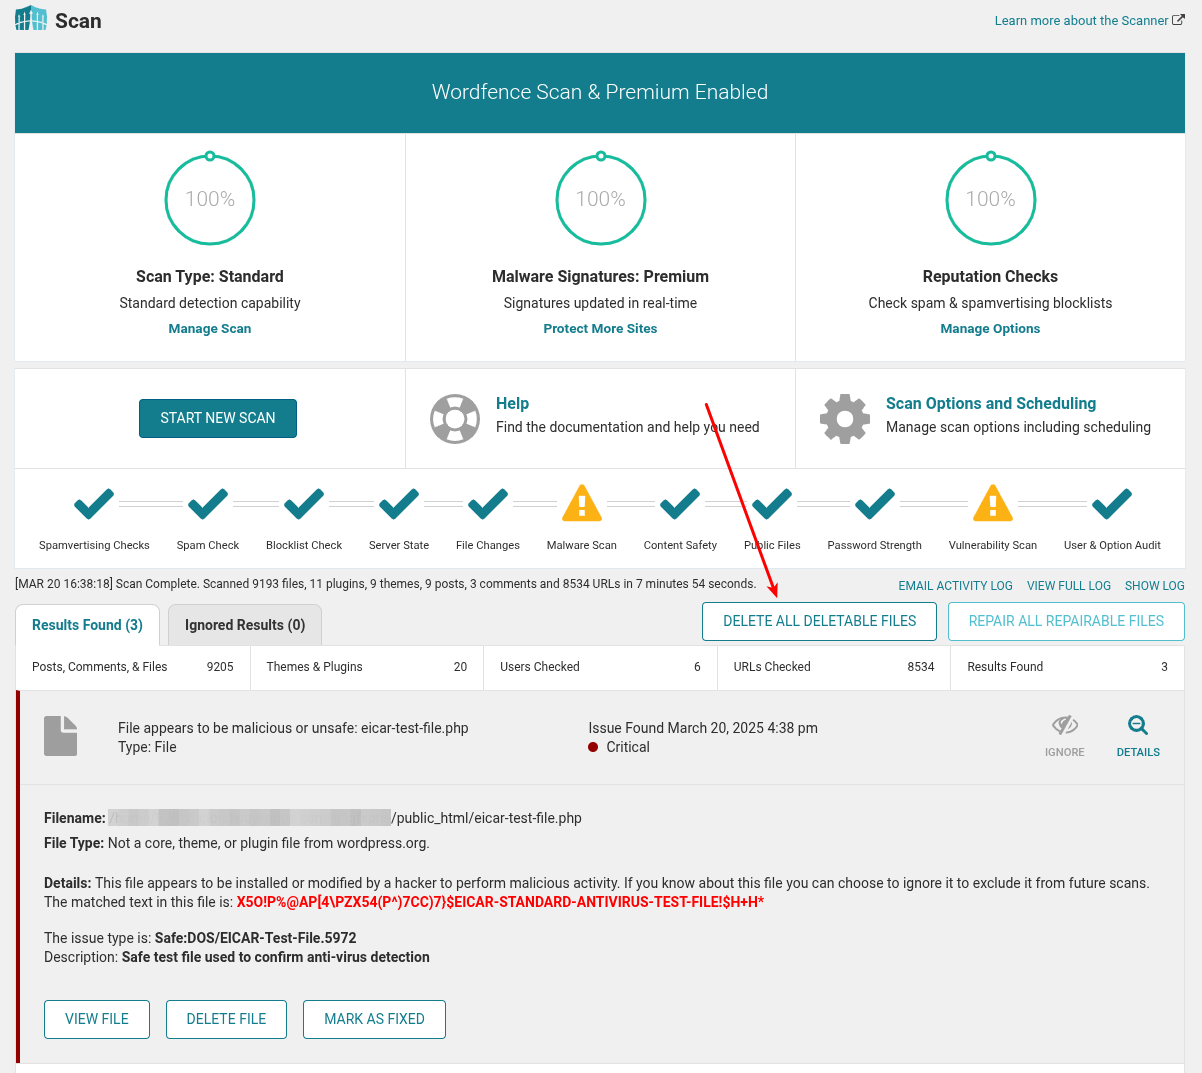Toggle IGNORE on the eicar-test-file result
The width and height of the screenshot is (1202, 1073).
pos(1064,728)
